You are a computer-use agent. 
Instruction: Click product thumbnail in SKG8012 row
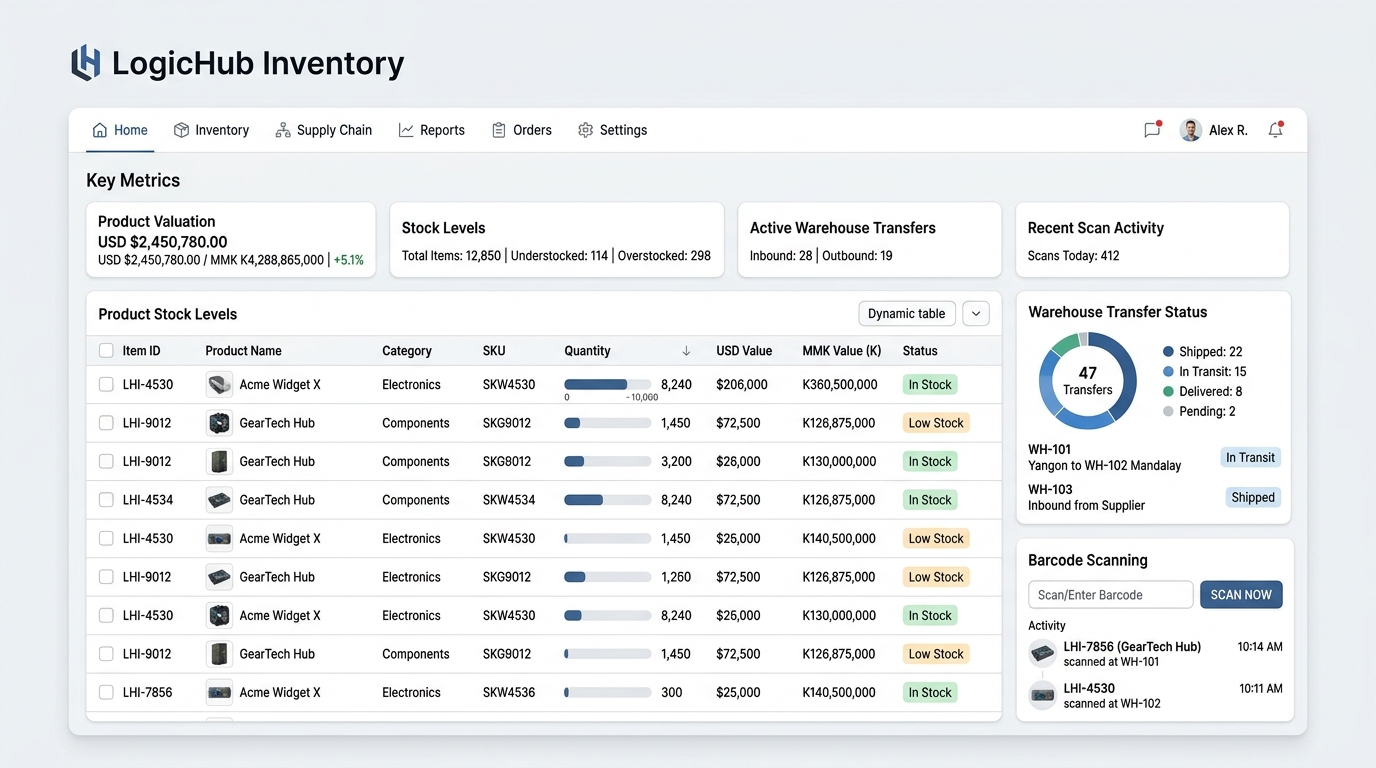coord(219,462)
